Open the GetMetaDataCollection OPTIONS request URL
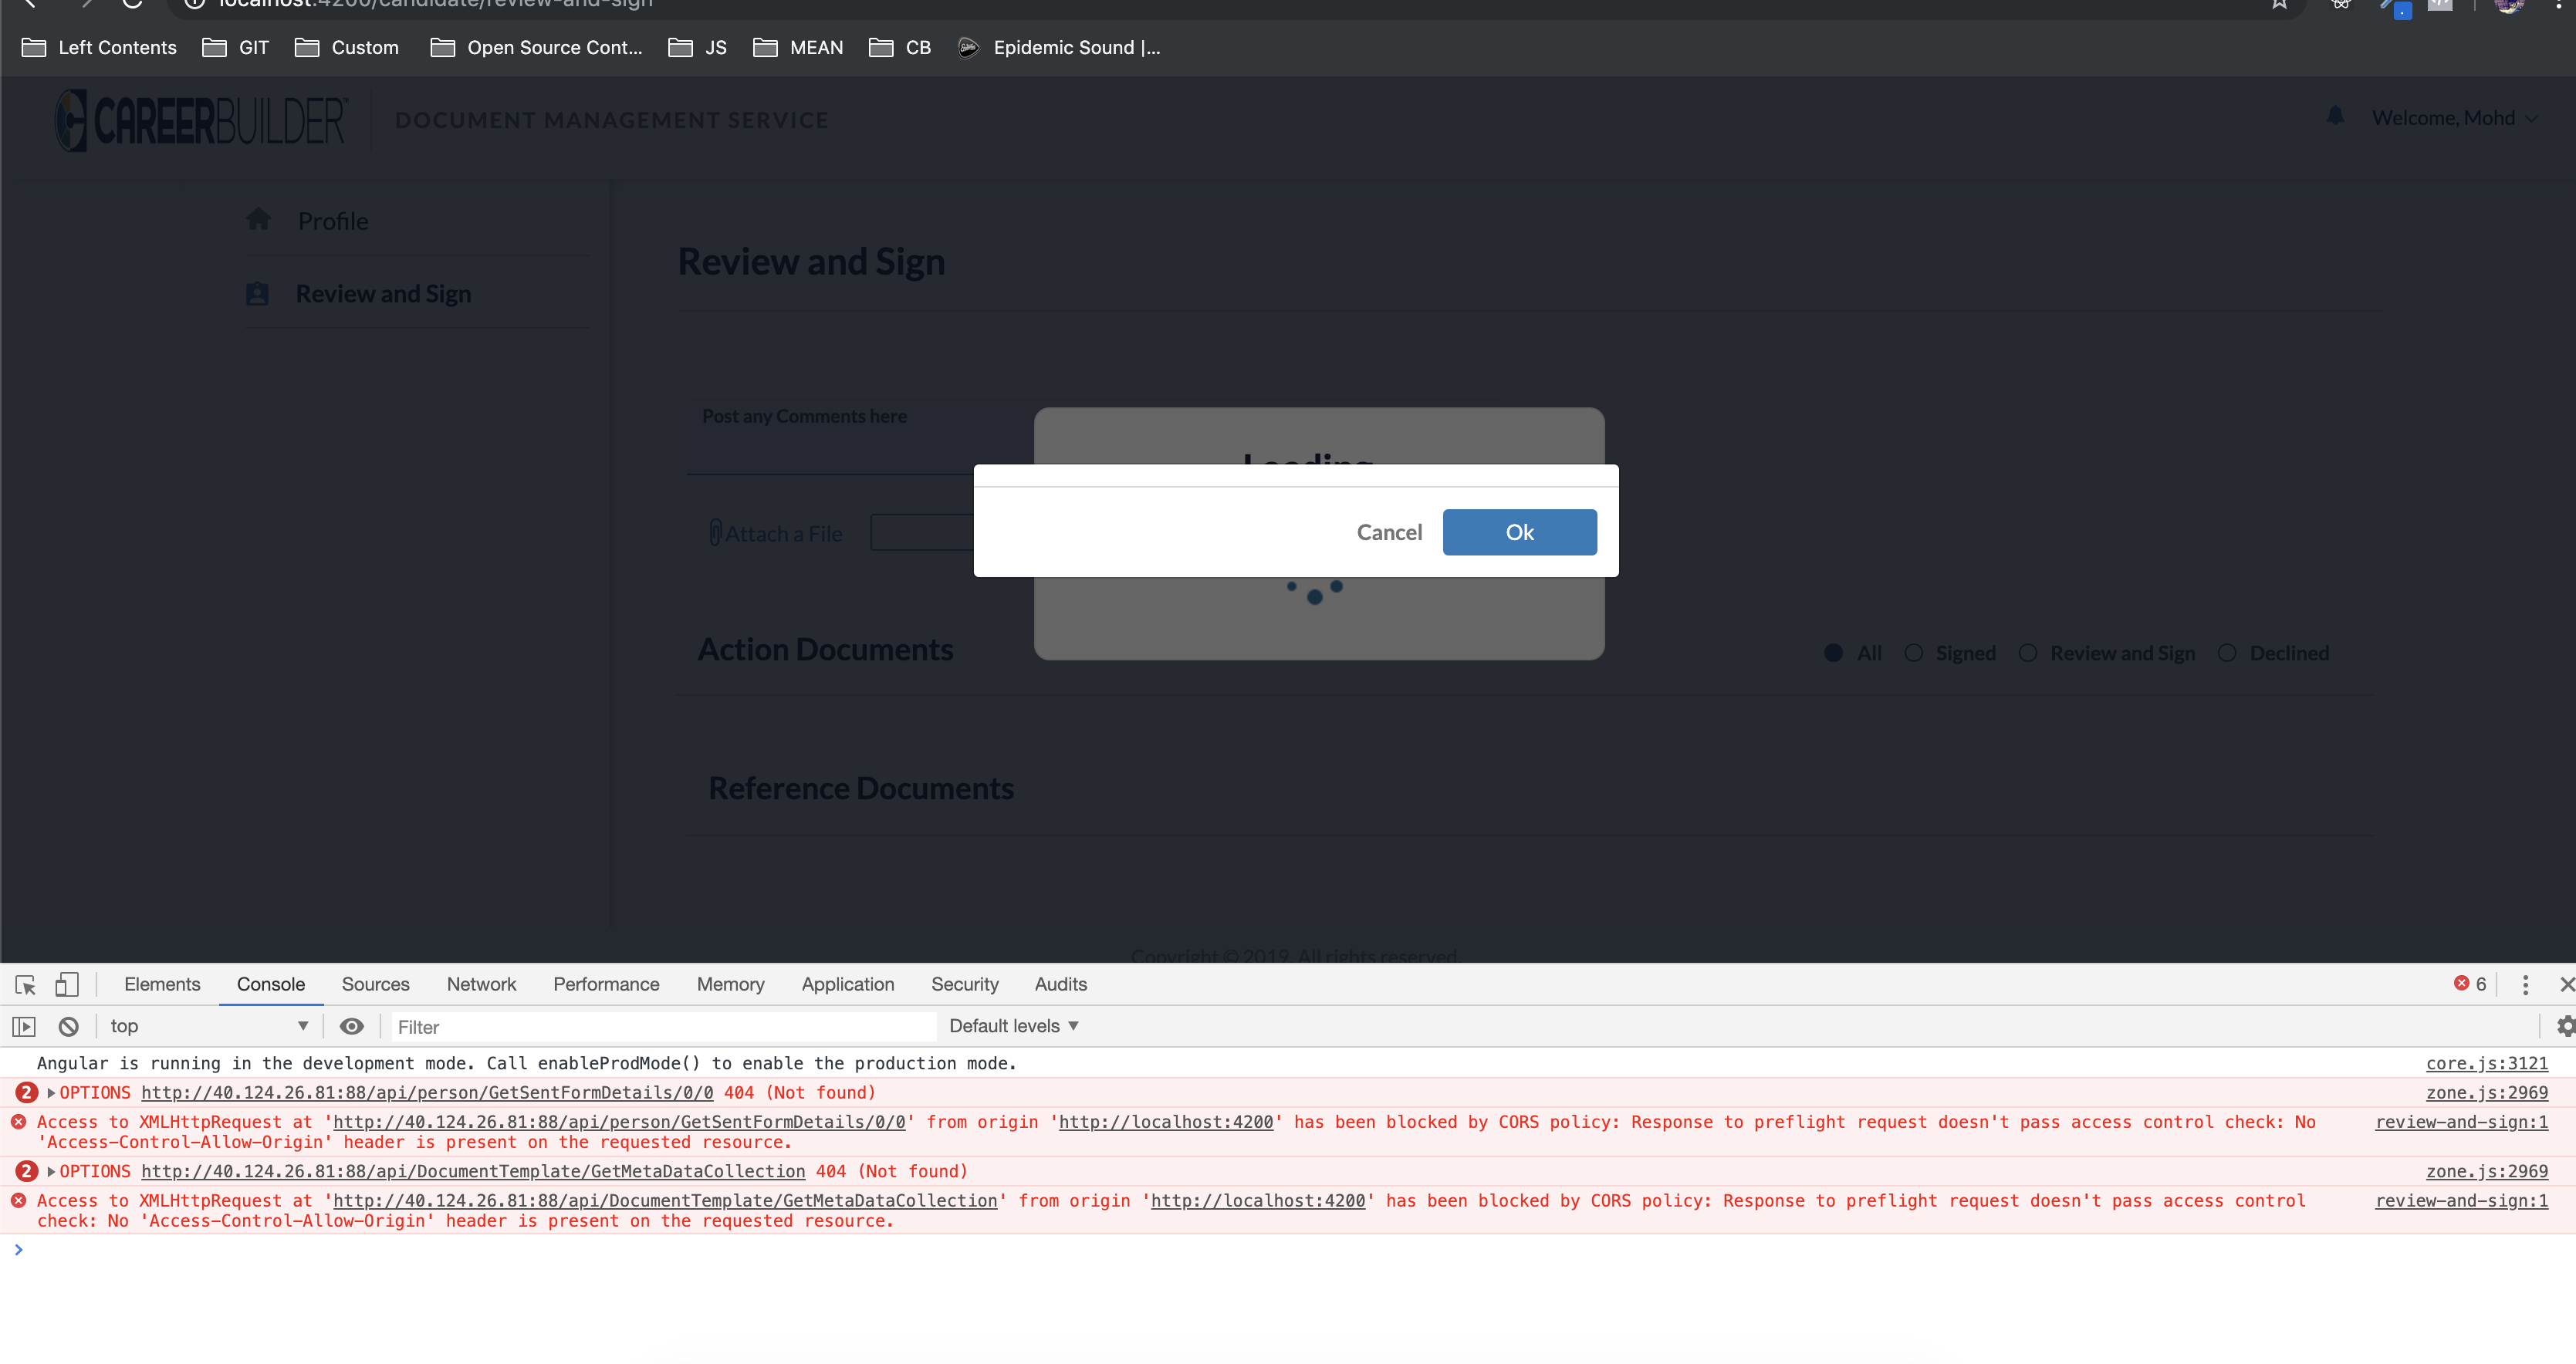Screen dimensions: 2576x1364 pyautogui.click(x=473, y=1172)
